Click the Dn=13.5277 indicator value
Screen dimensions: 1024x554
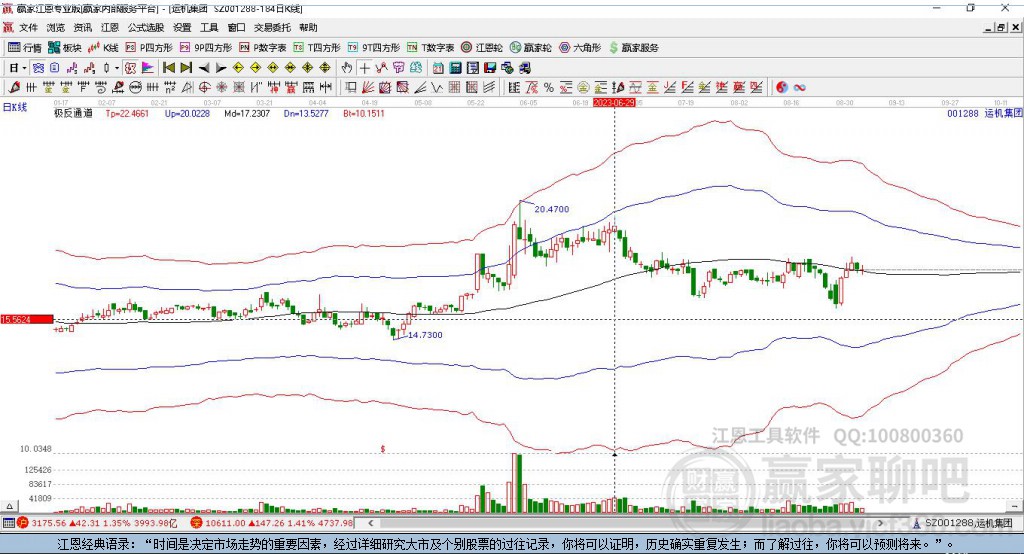306,113
